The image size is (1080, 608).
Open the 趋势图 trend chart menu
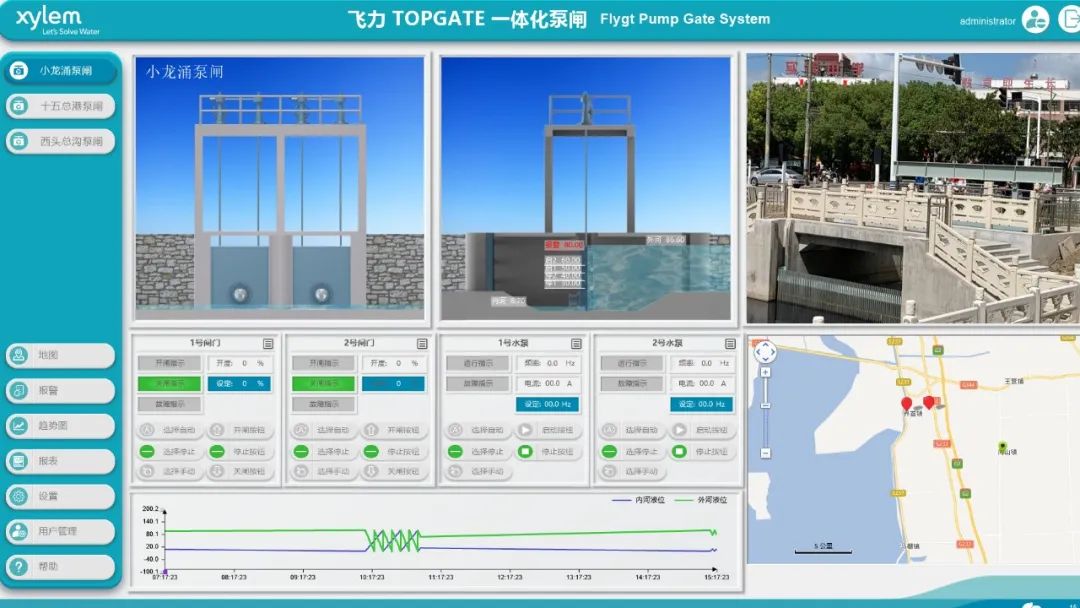tap(61, 426)
